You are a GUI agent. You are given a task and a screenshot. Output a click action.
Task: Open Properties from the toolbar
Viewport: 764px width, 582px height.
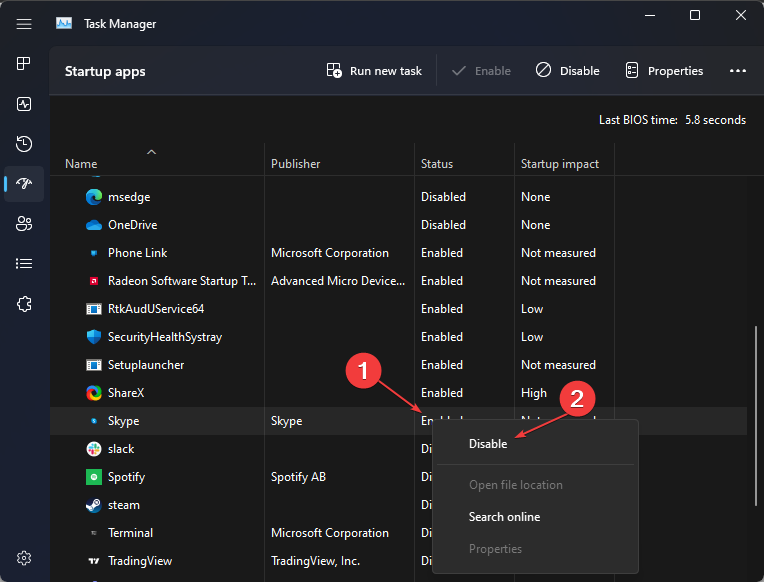click(664, 71)
